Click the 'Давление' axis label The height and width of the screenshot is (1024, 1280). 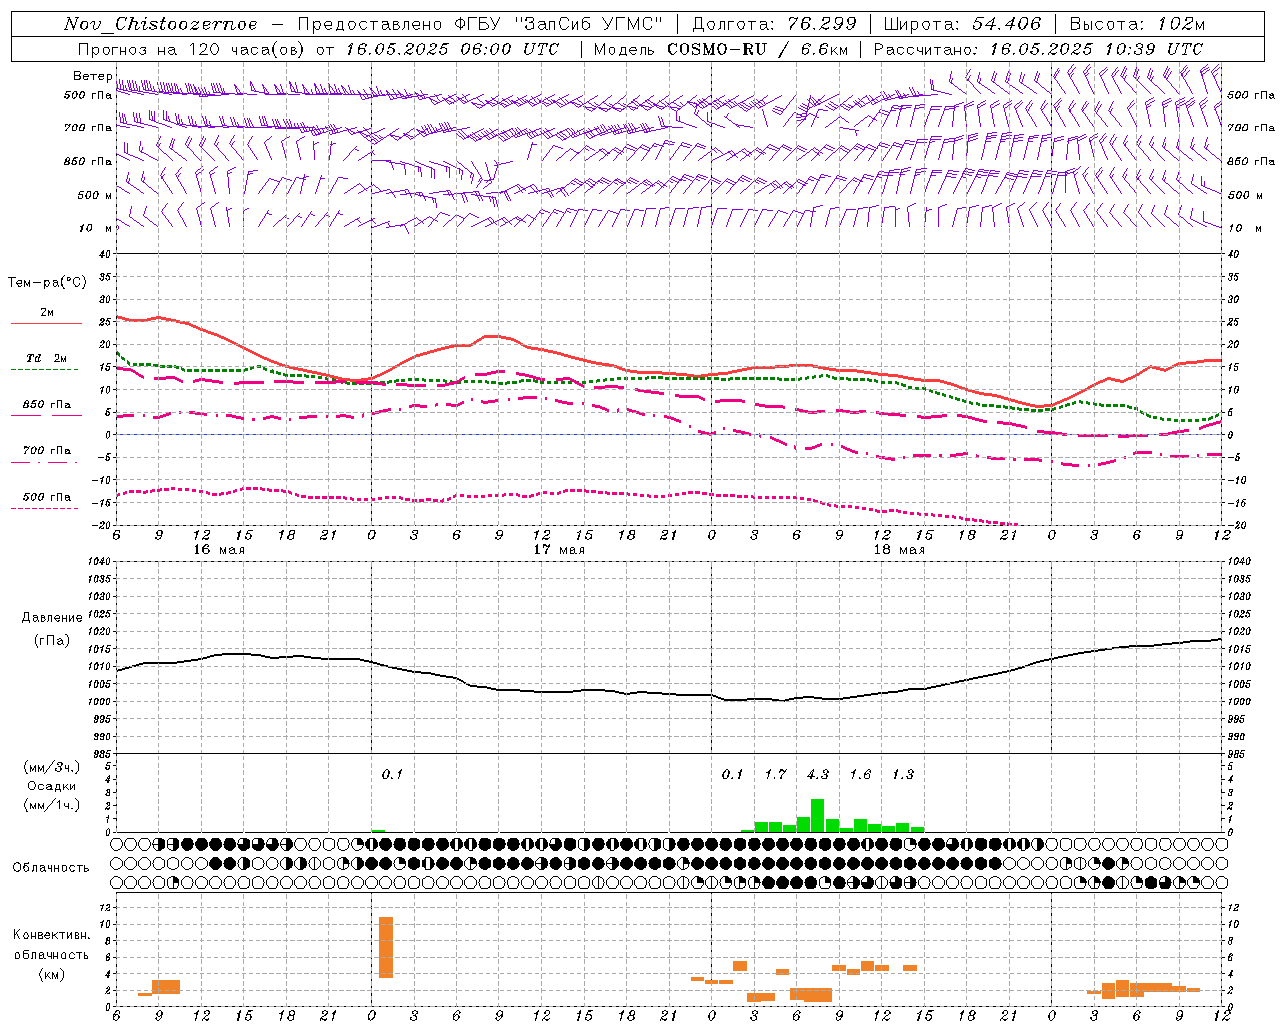52,618
